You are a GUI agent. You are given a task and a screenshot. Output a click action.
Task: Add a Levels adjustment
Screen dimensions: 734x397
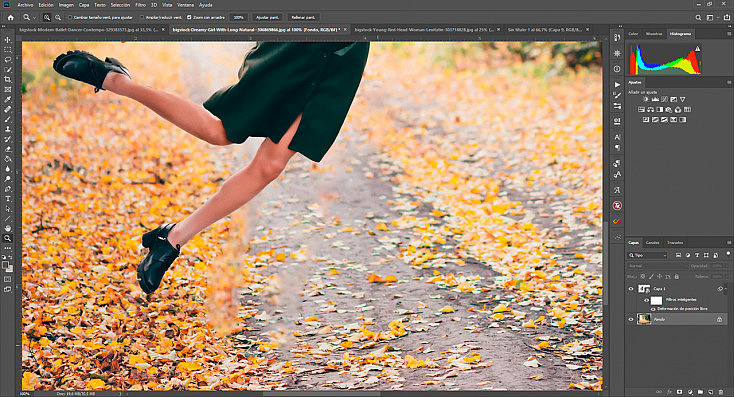(655, 99)
